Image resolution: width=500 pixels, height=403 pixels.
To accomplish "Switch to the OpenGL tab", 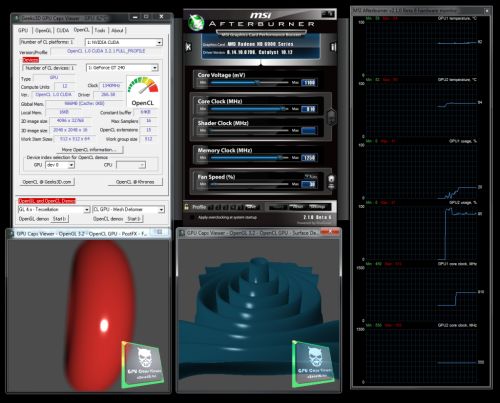I will click(43, 30).
